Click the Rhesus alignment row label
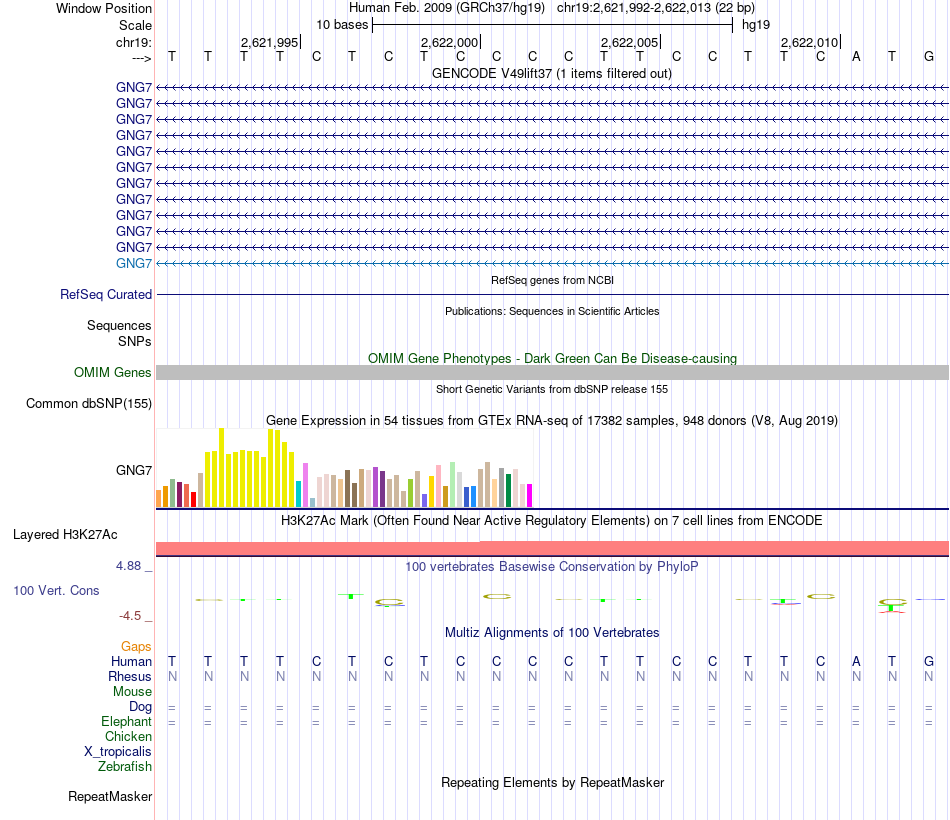Screen dimensions: 950x820 pyautogui.click(x=130, y=676)
